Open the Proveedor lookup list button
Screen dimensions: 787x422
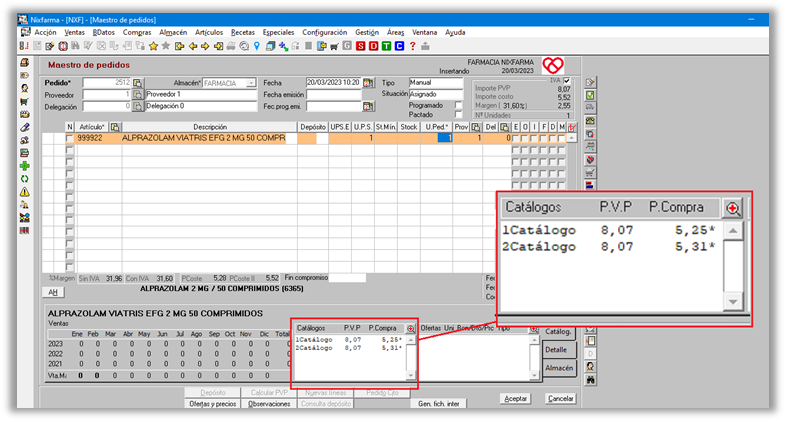tap(138, 95)
